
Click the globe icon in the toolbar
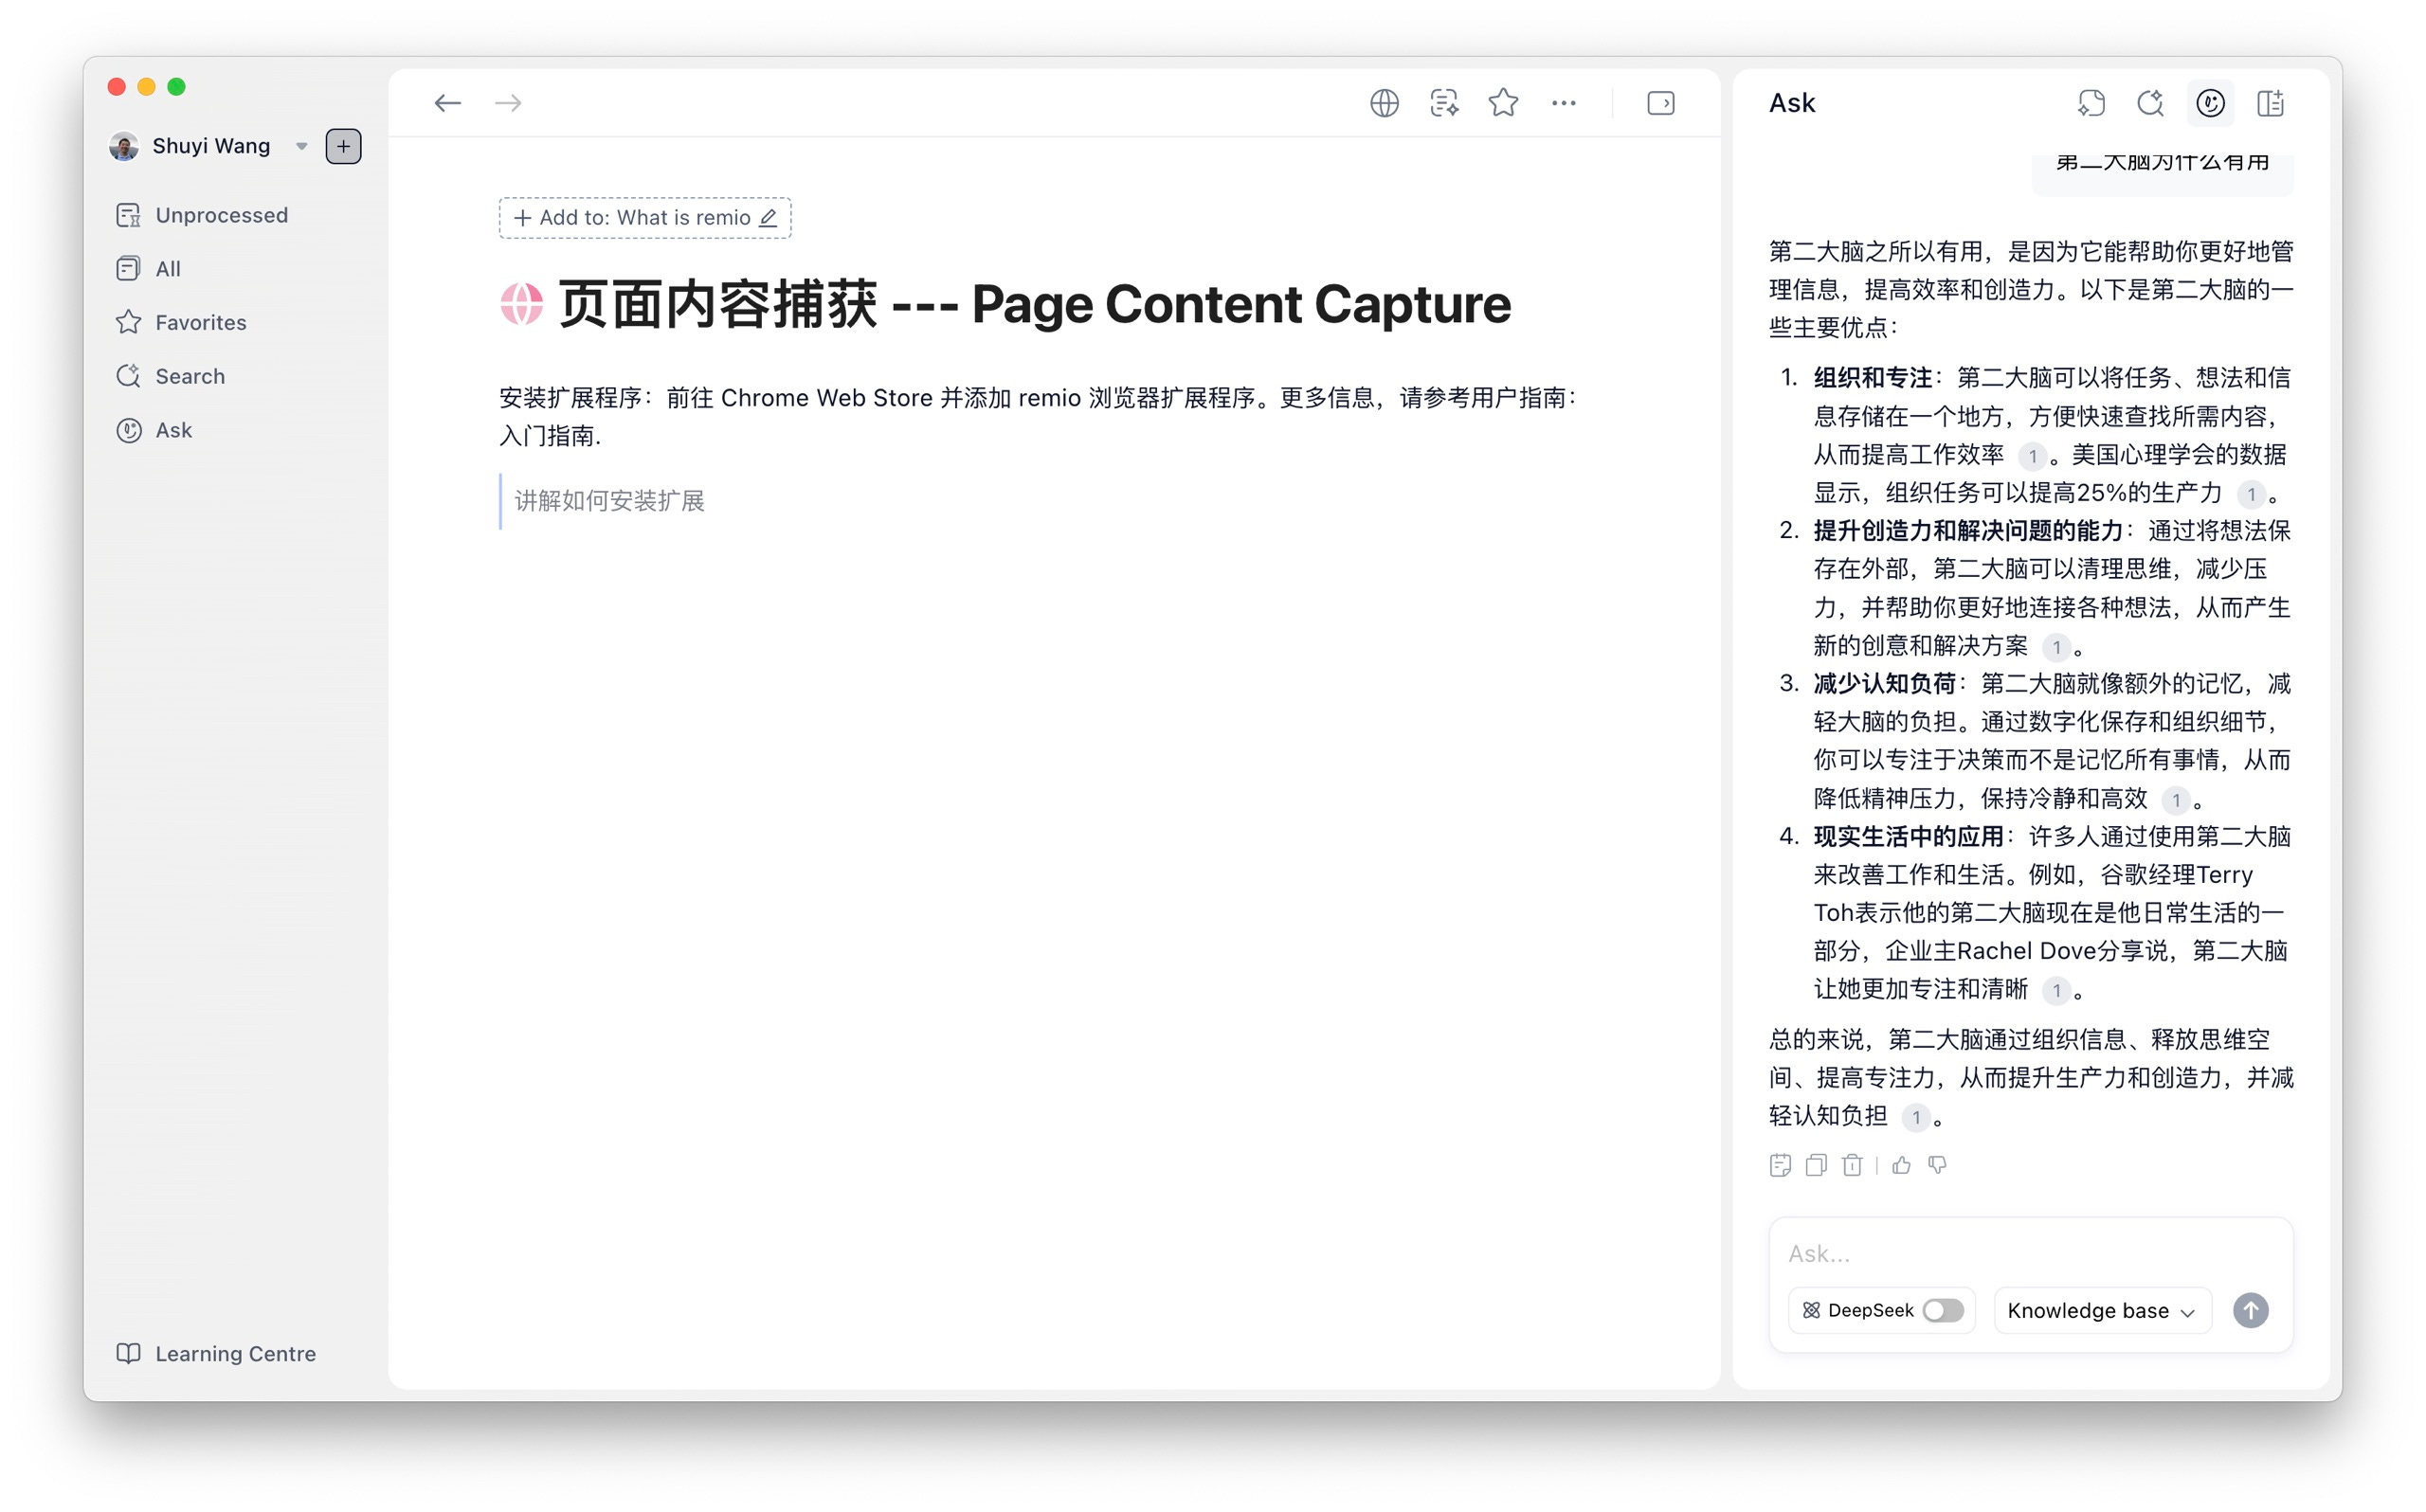click(x=1384, y=103)
